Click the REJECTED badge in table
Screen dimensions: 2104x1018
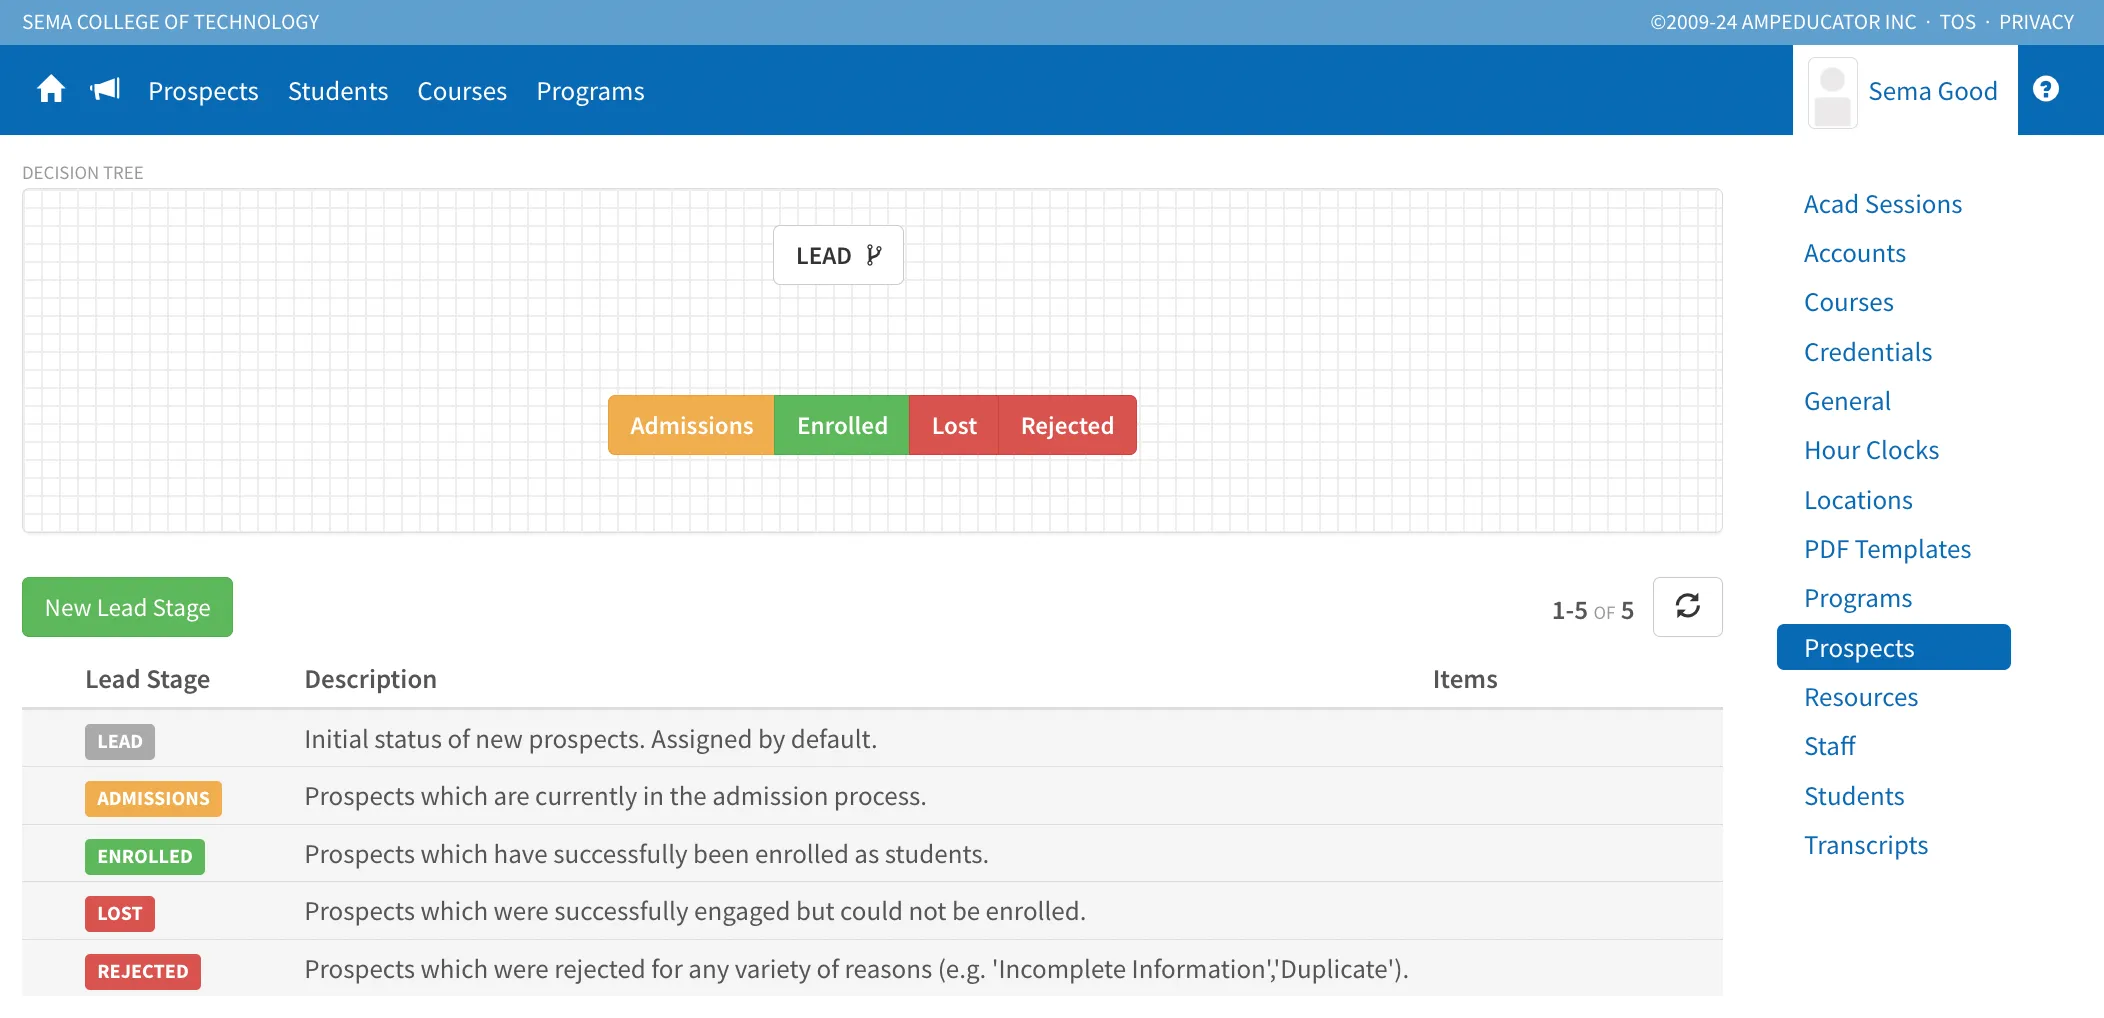143,971
